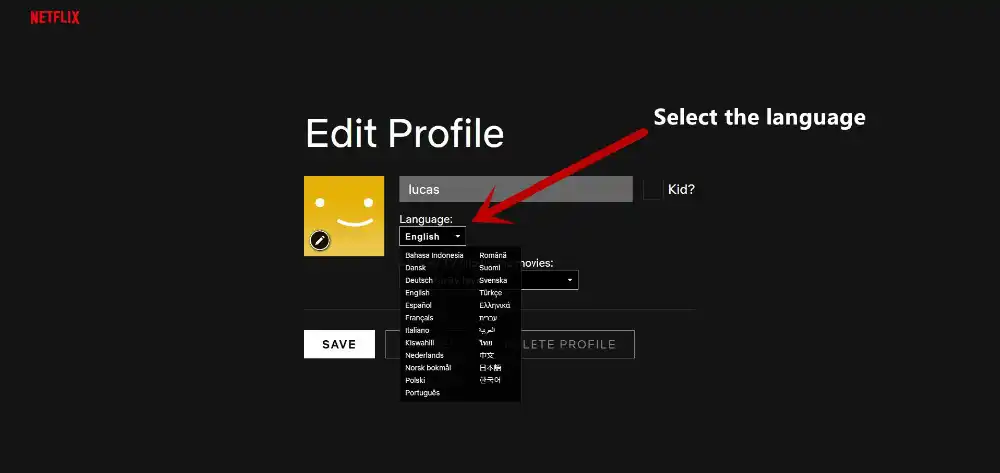The image size is (1000, 473).
Task: Choose Kiswahili from the language list
Action: click(x=420, y=342)
